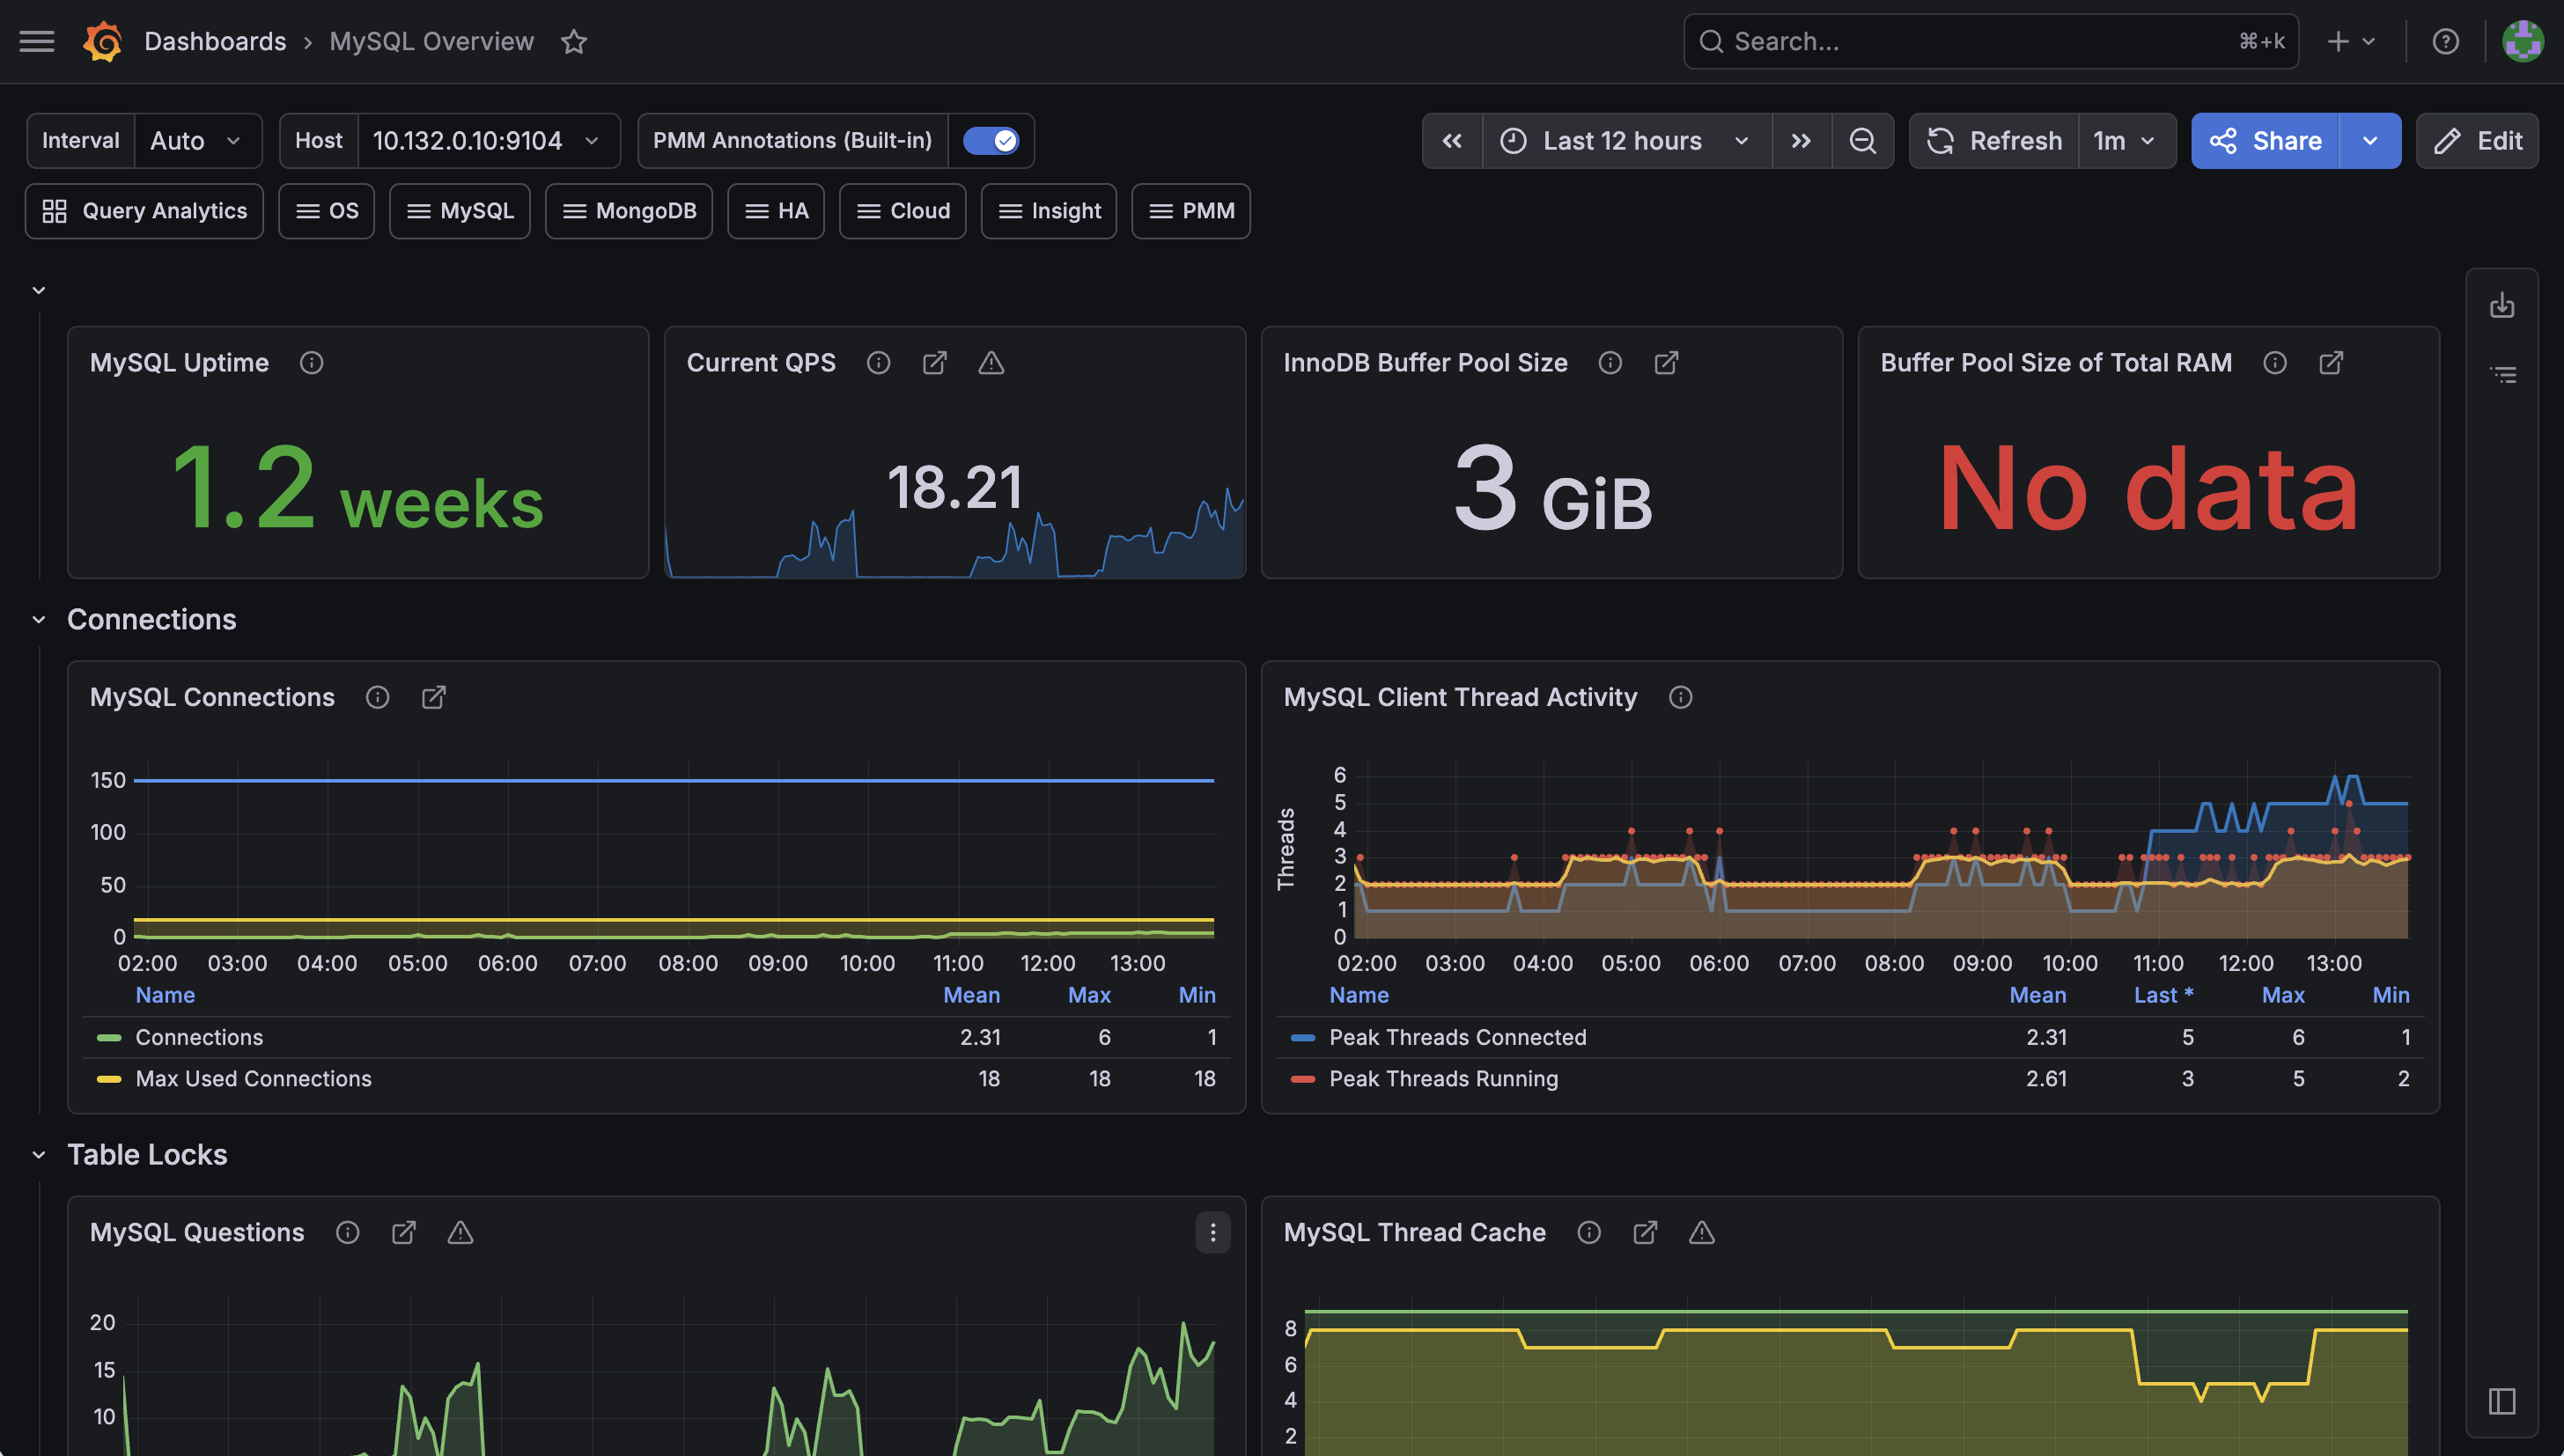Viewport: 2564px width, 1456px height.
Task: Show InnoDB Buffer Pool Size info icon
Action: 1609,363
